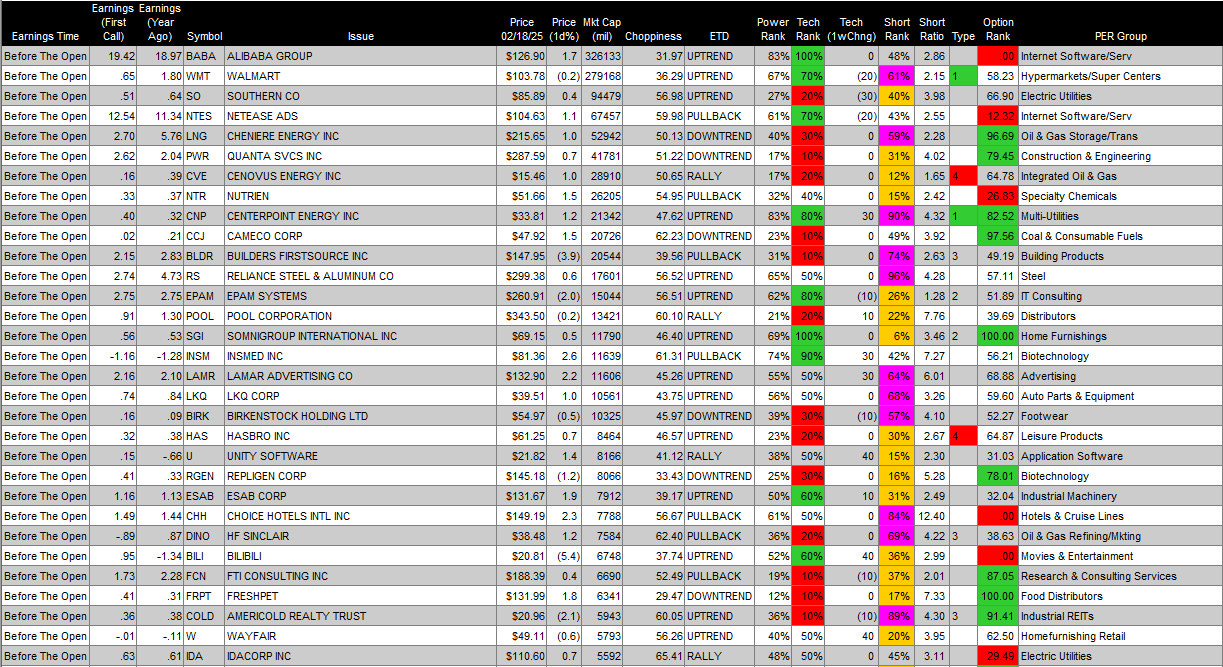
Task: Select the Industrial REITs group cell
Action: [1119, 616]
